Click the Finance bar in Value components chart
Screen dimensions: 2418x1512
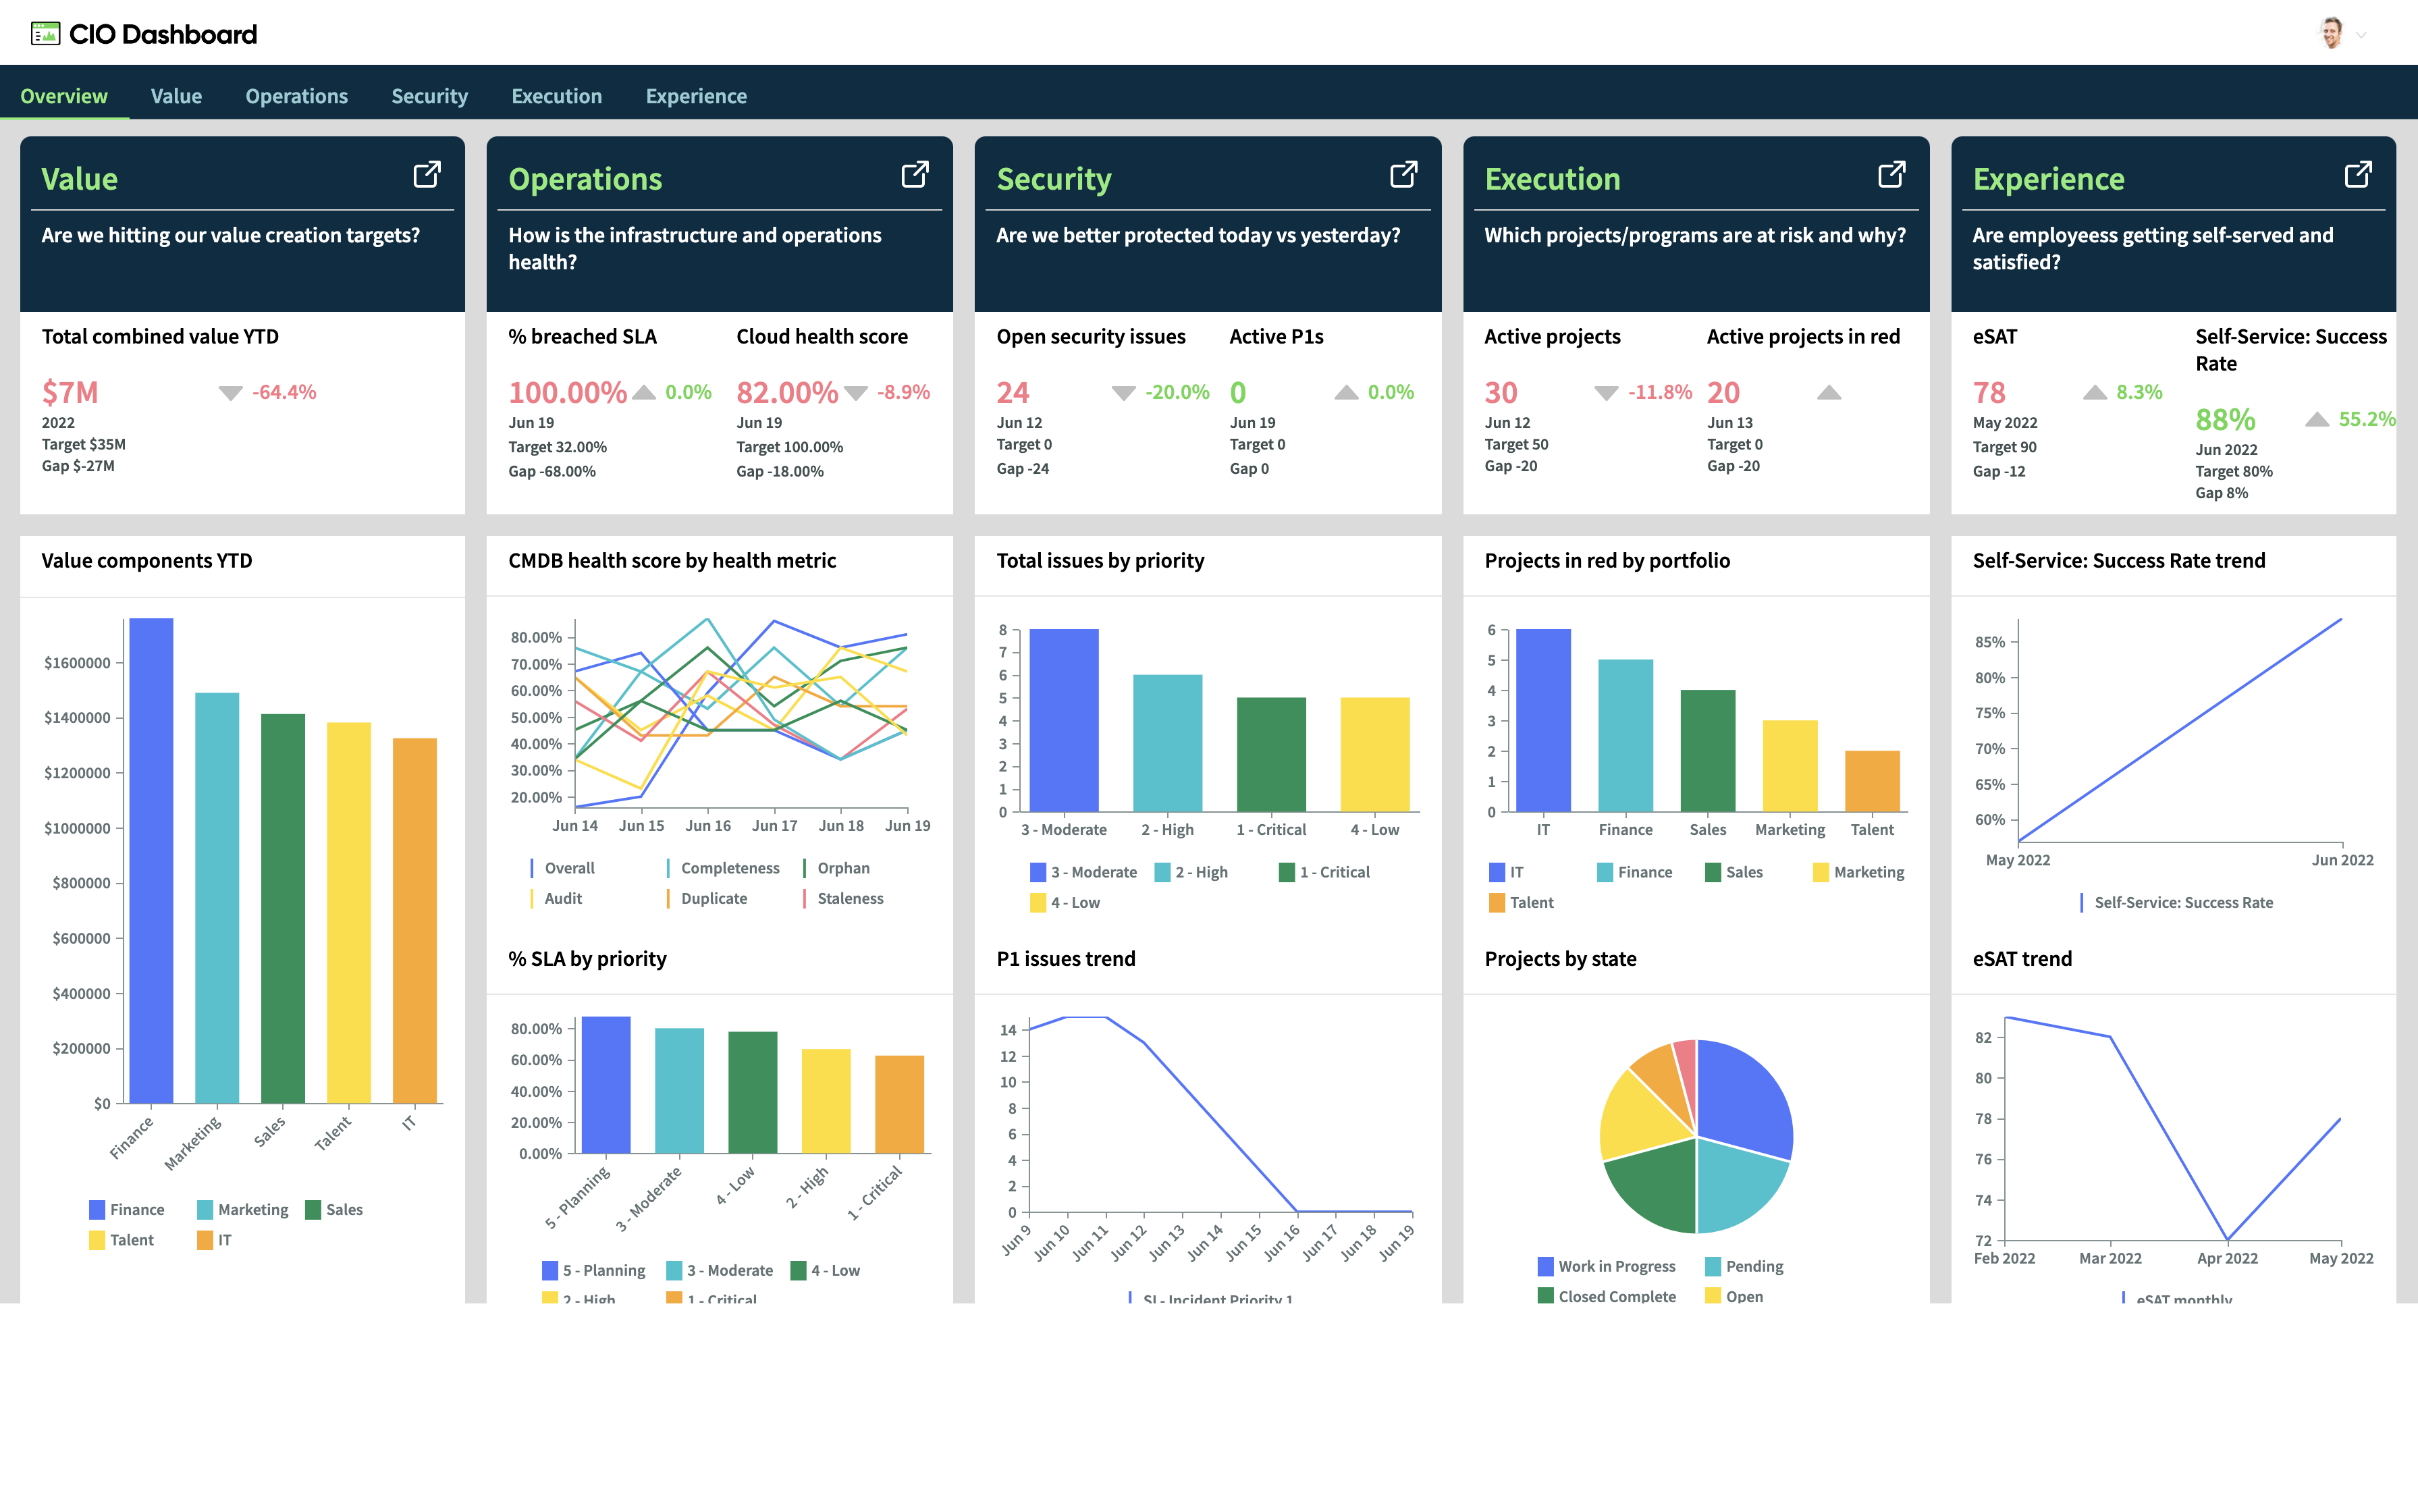pos(151,861)
